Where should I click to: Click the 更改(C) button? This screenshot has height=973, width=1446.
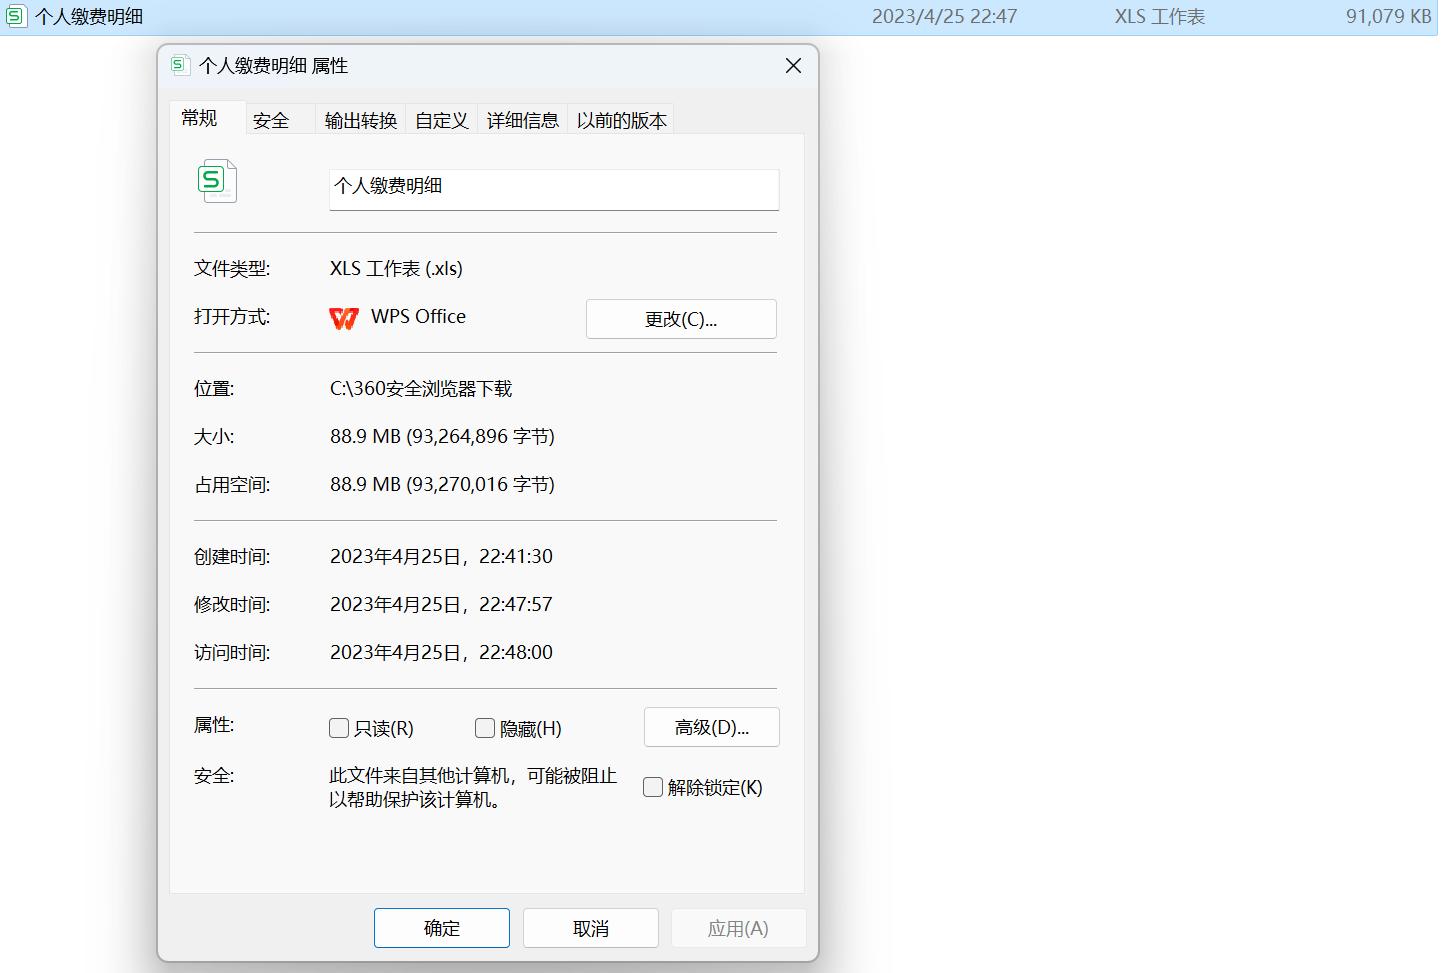click(681, 319)
